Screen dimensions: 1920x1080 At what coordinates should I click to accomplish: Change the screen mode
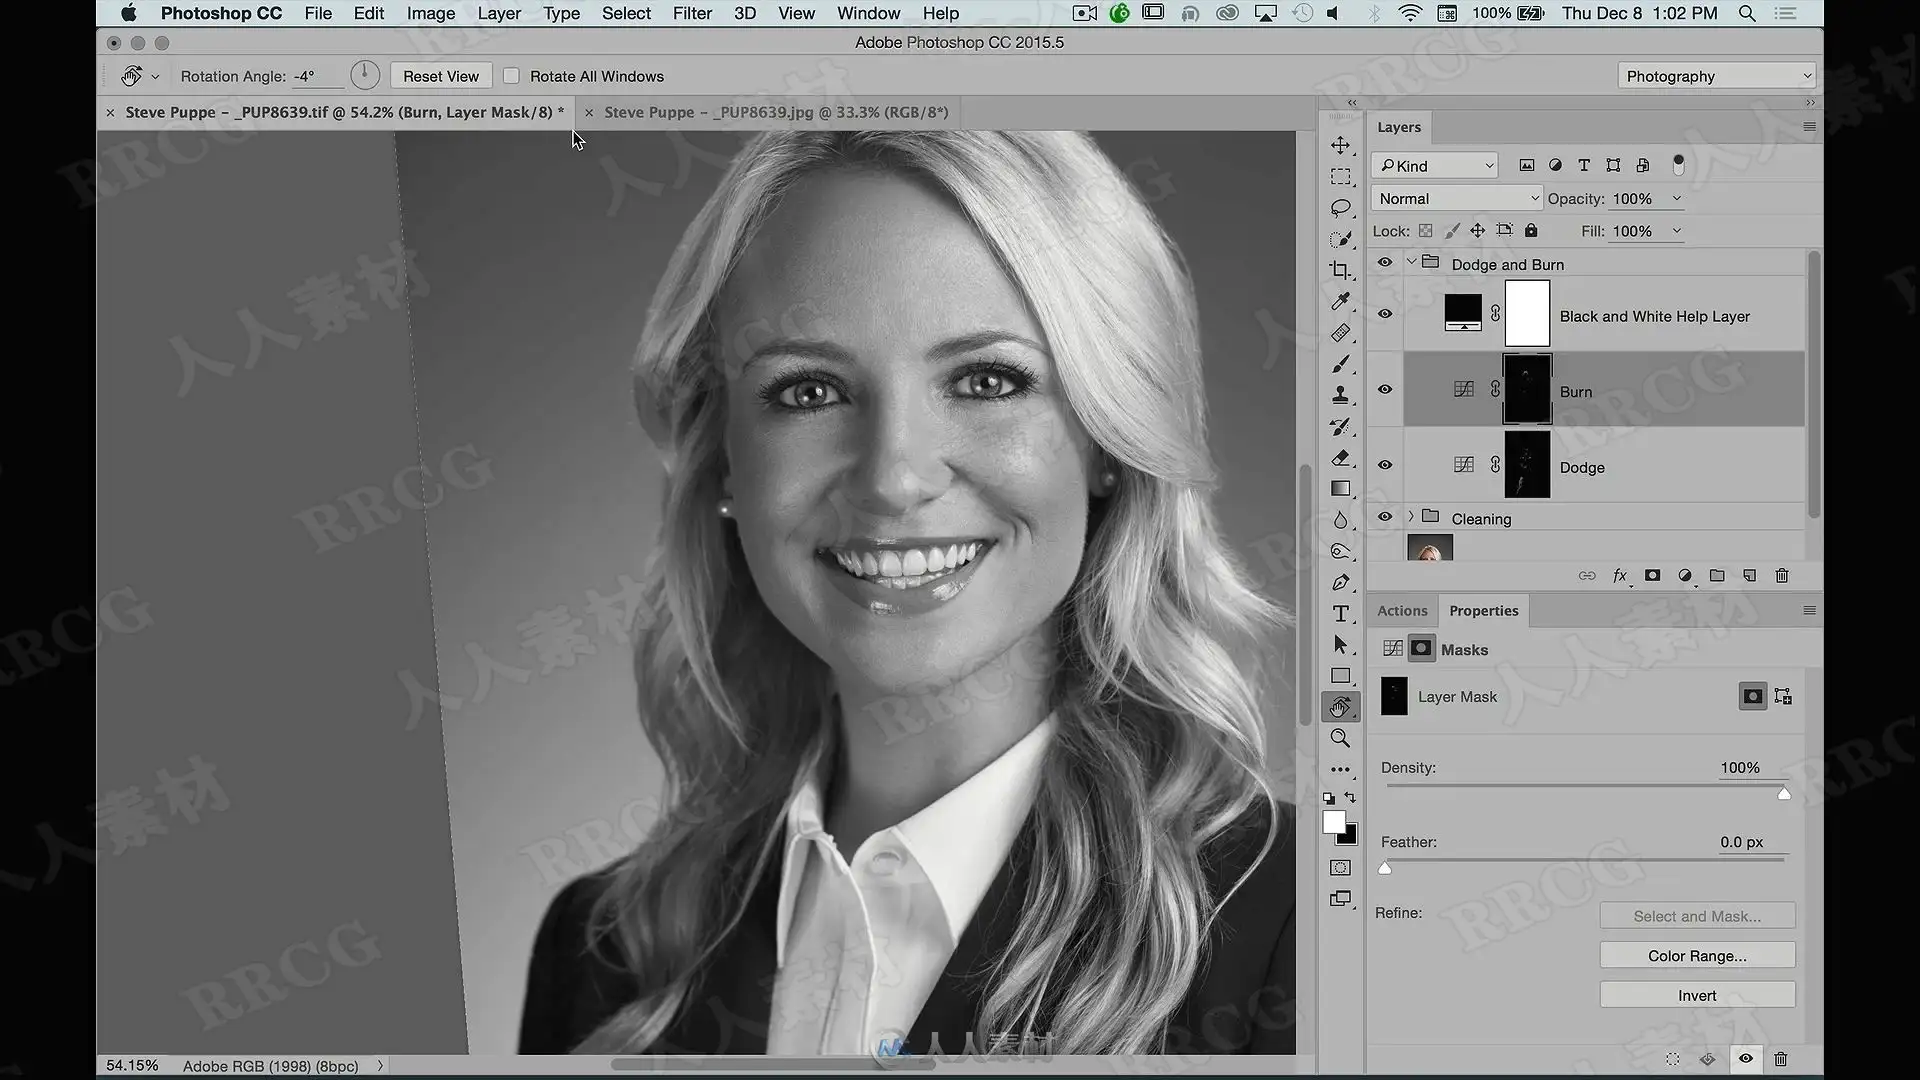click(1340, 899)
